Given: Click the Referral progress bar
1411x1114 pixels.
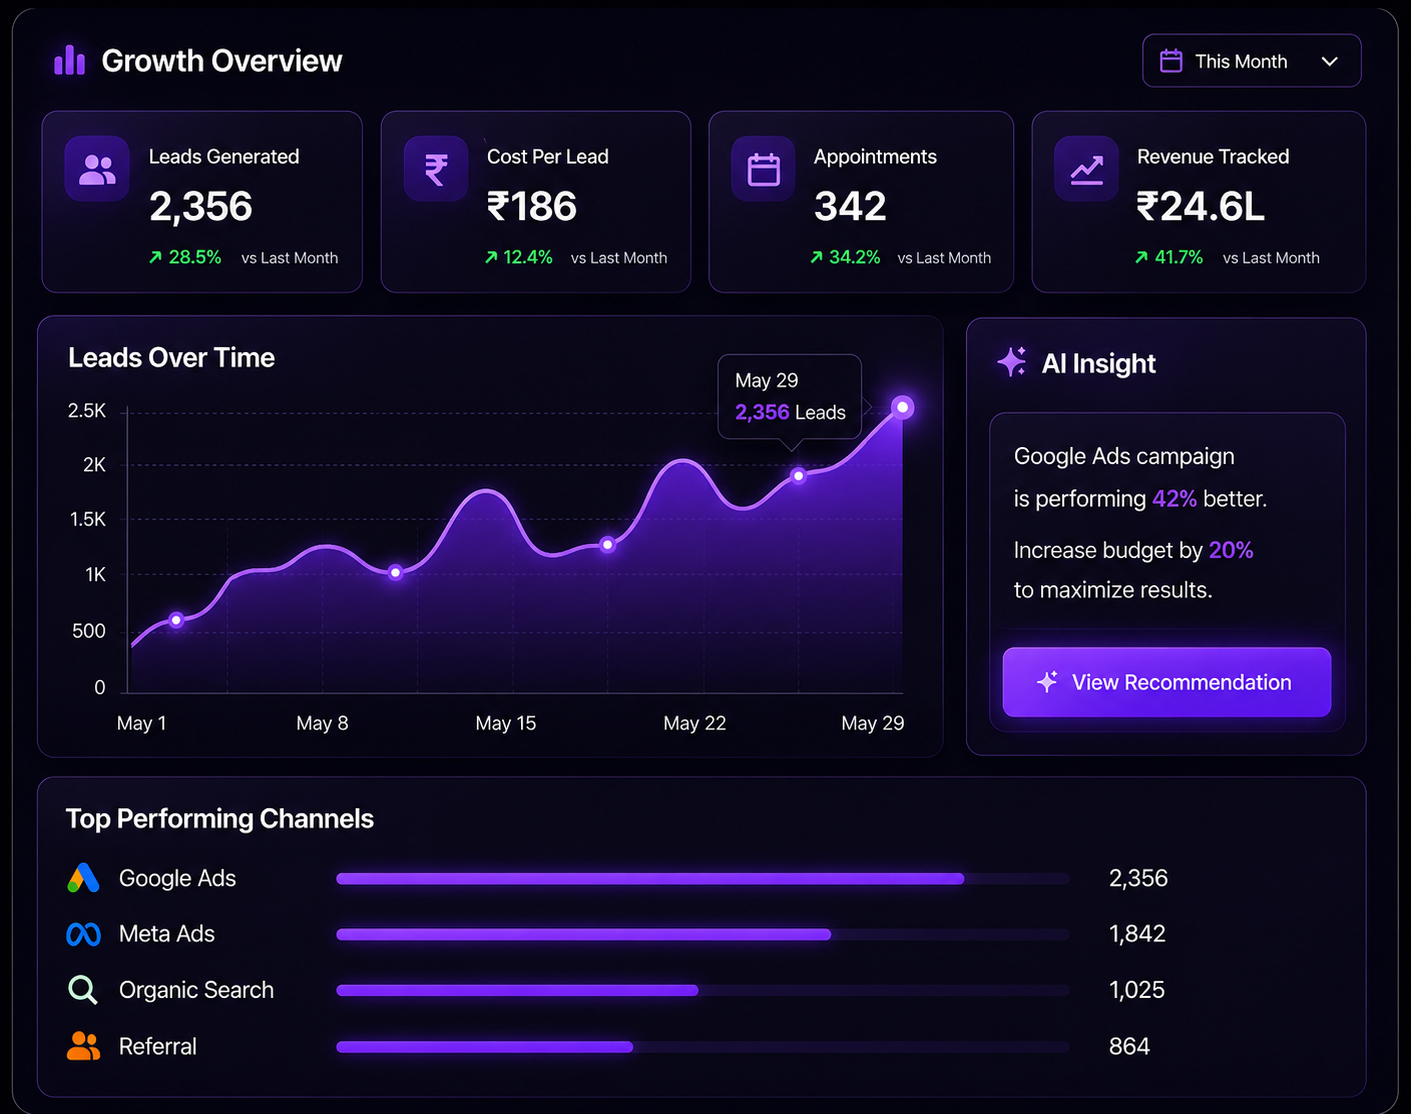Looking at the screenshot, I should (x=703, y=1047).
